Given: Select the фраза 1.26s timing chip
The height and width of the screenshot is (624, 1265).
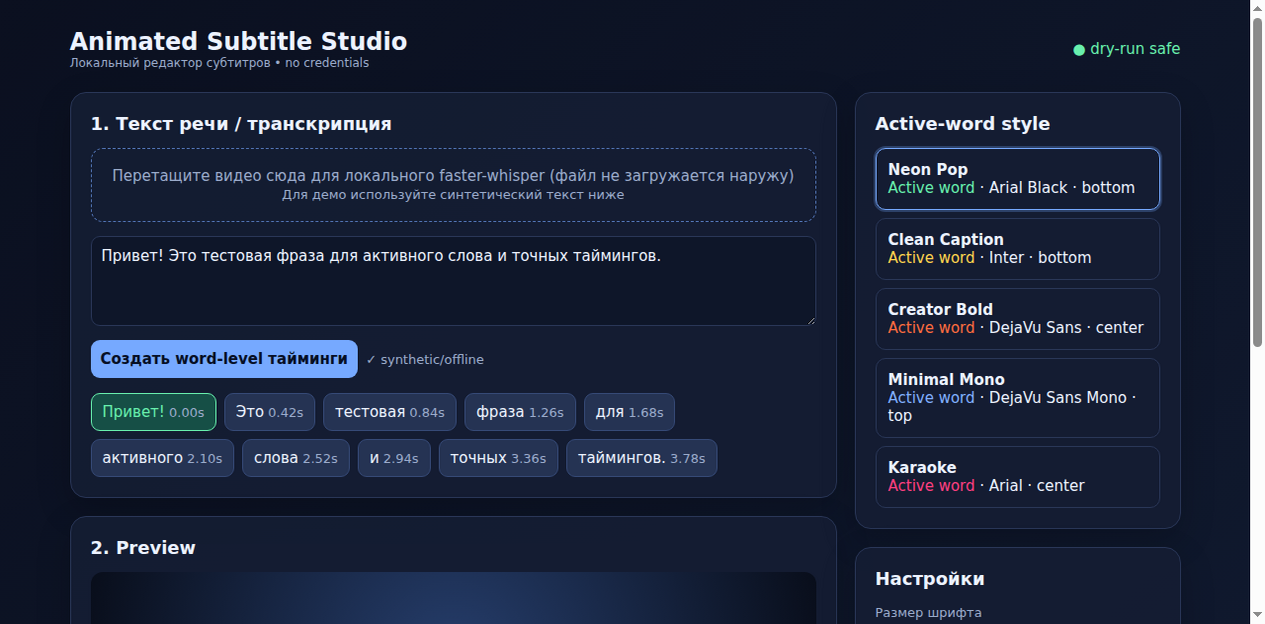Looking at the screenshot, I should (520, 412).
